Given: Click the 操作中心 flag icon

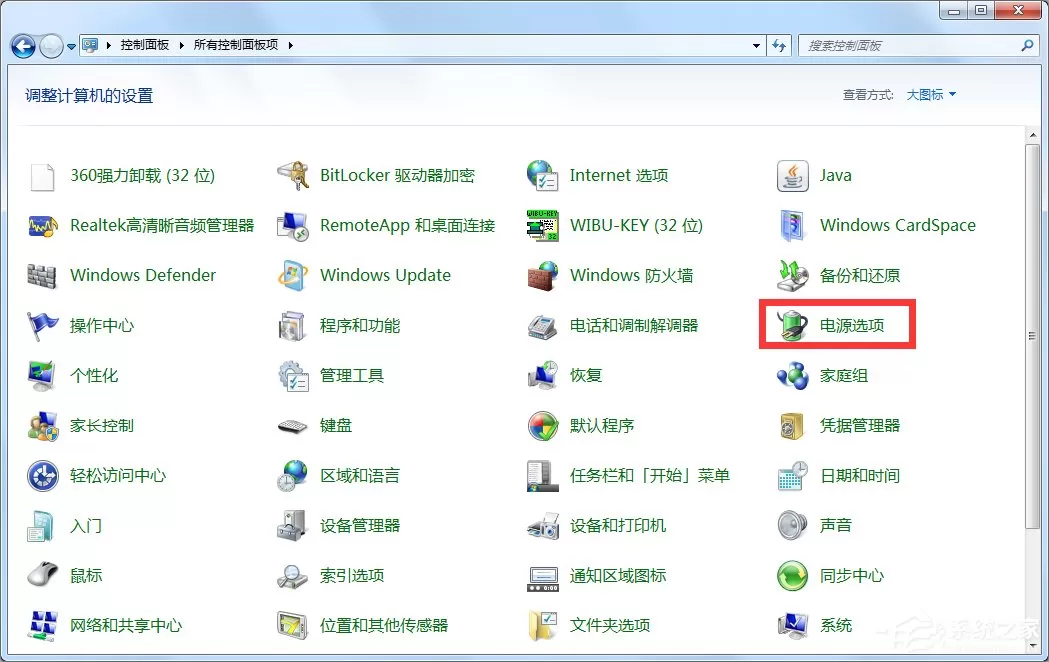Looking at the screenshot, I should [x=42, y=326].
